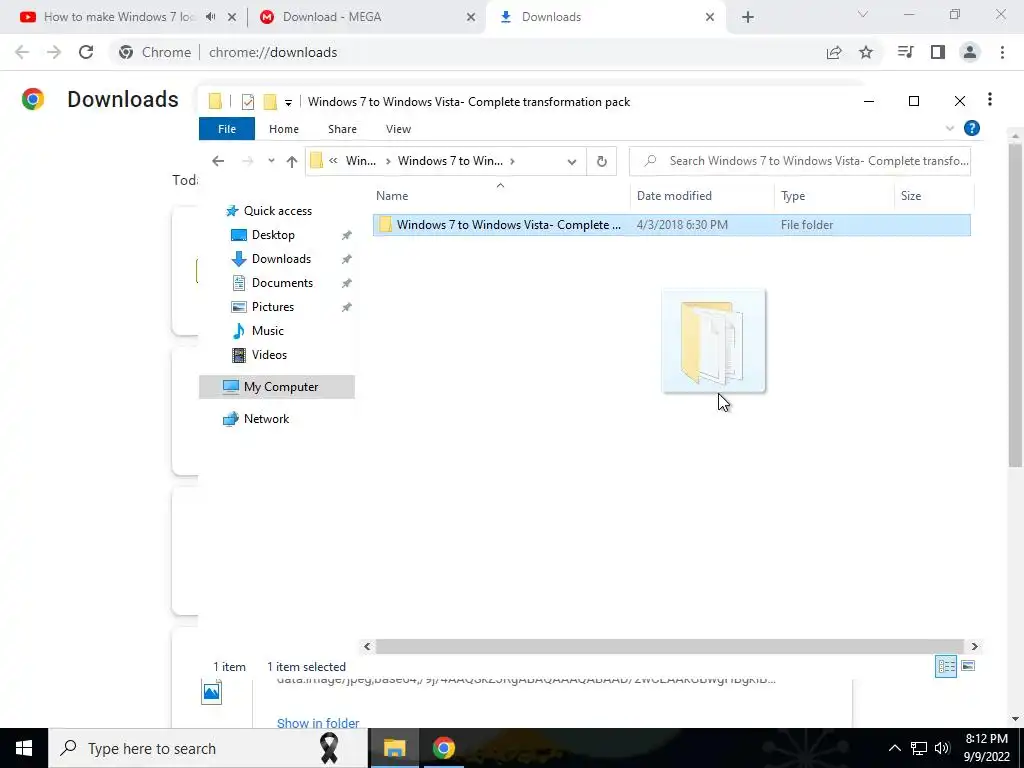Screen dimensions: 1024x768
Task: Click the share page icon in Chrome
Action: click(x=834, y=52)
